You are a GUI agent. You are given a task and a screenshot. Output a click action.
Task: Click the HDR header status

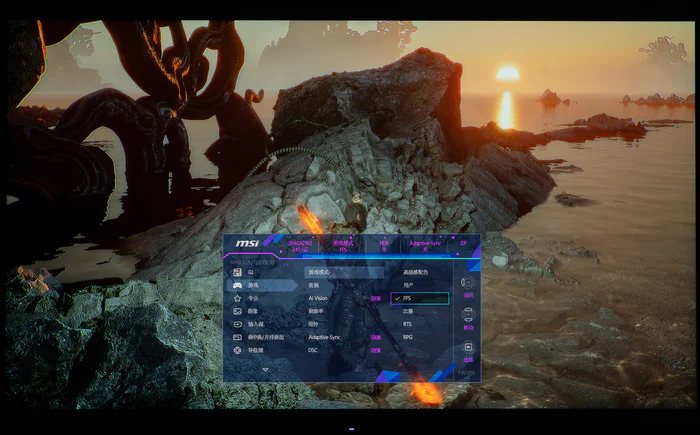(x=384, y=246)
